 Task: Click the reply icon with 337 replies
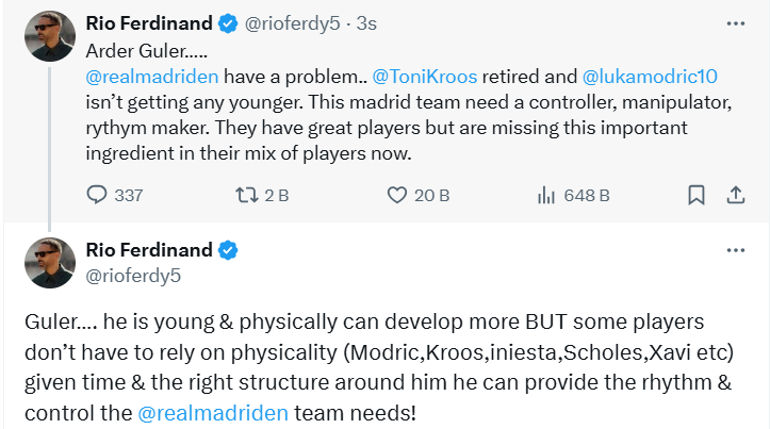point(97,195)
